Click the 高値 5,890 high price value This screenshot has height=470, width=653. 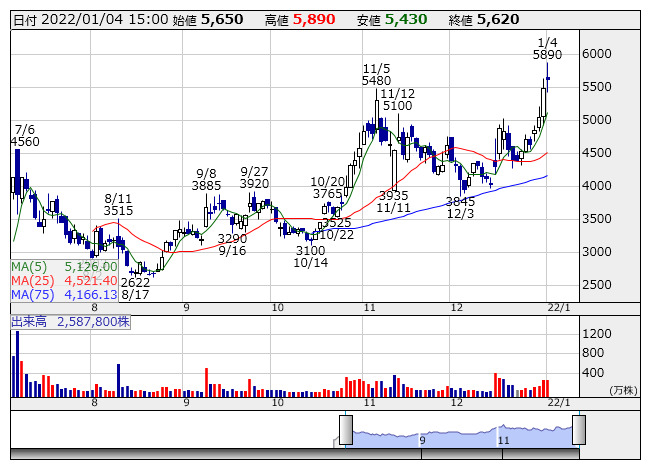[x=300, y=20]
